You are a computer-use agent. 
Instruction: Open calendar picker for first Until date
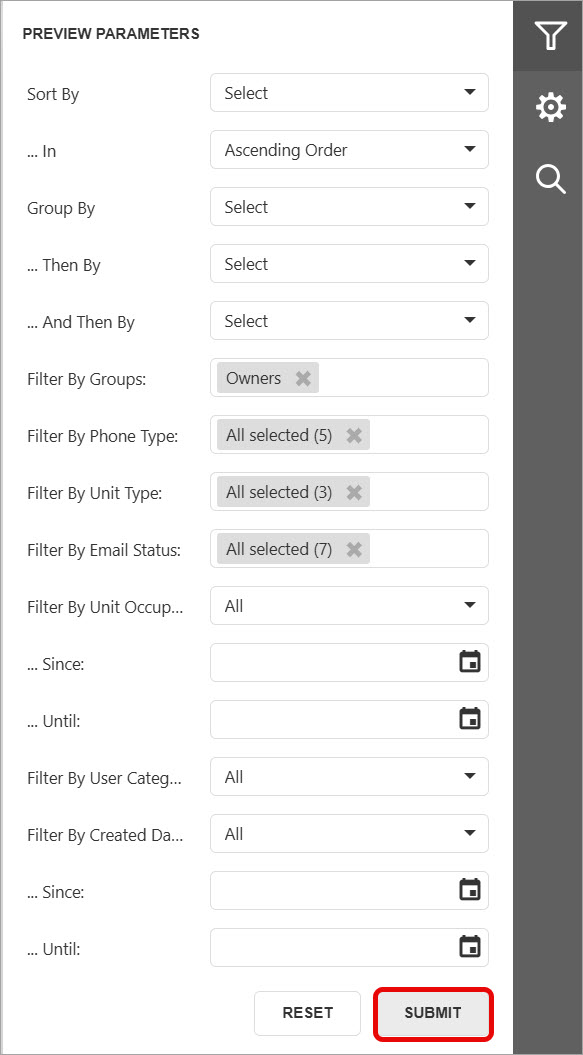click(x=469, y=719)
